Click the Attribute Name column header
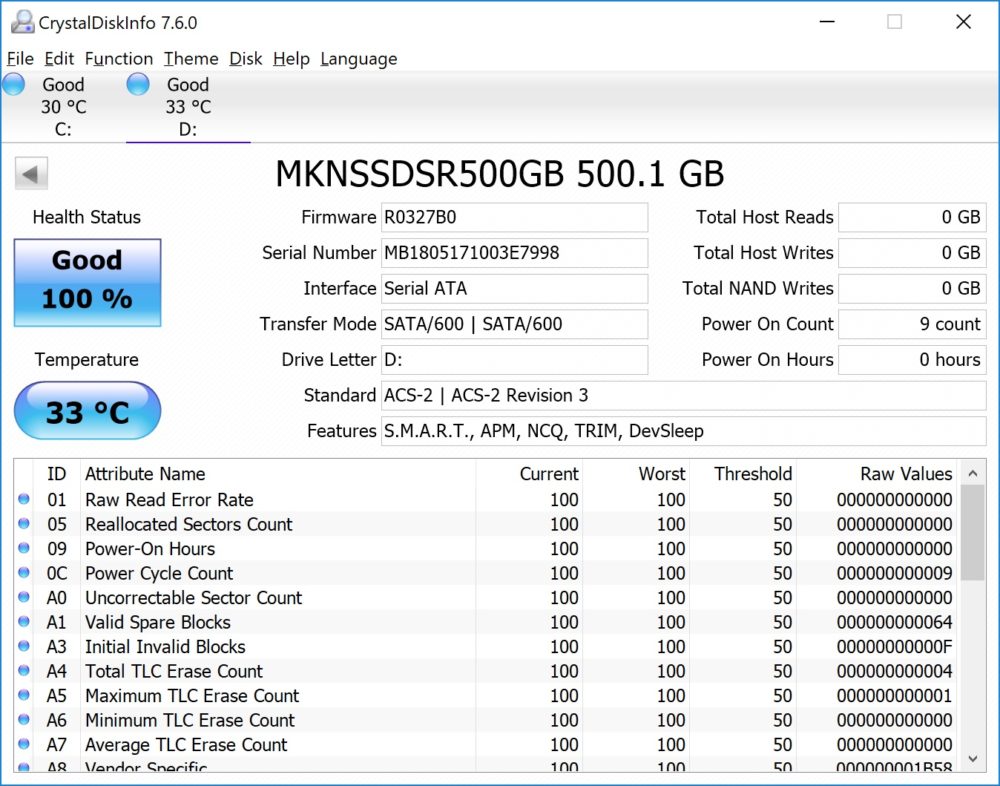 [278, 473]
